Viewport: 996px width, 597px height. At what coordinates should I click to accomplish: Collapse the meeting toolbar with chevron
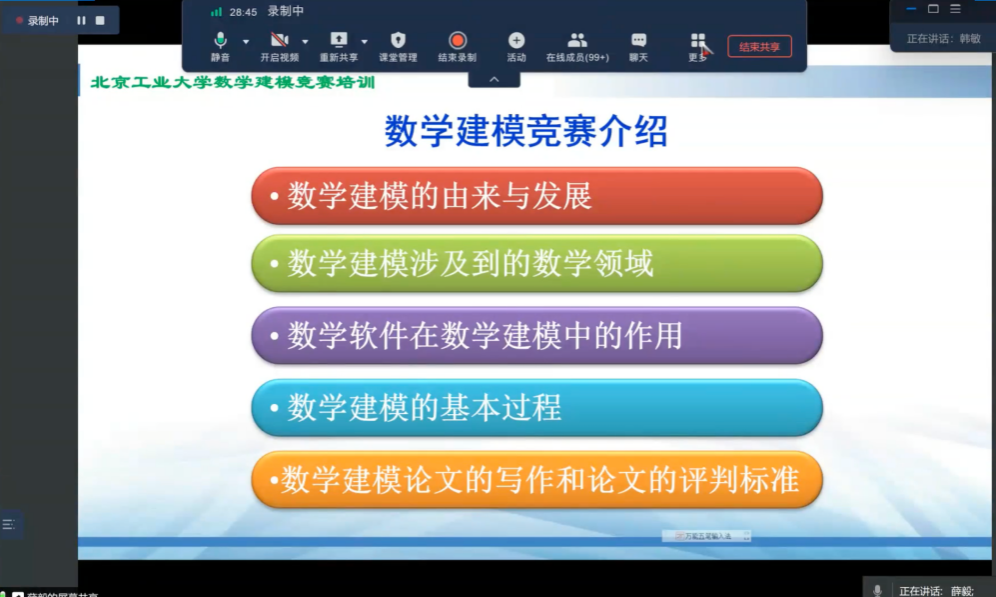[494, 79]
